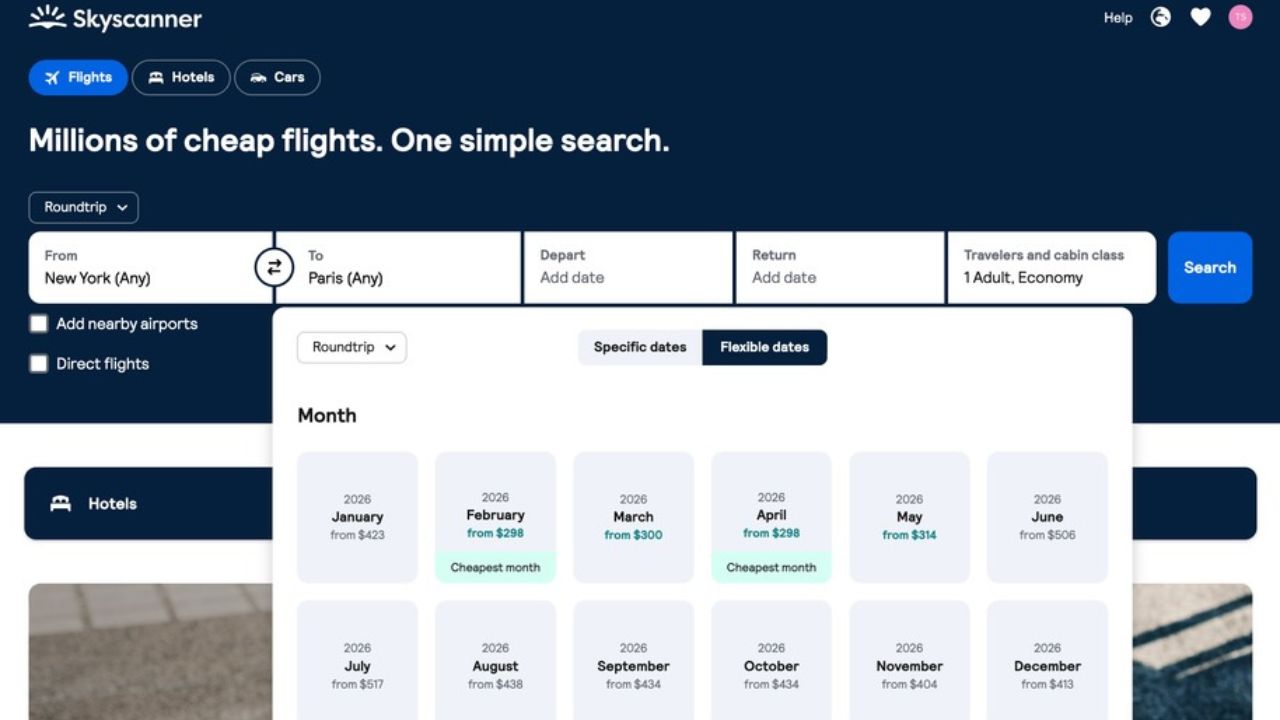
Task: Open the top Roundtrip dropdown
Action: click(84, 207)
